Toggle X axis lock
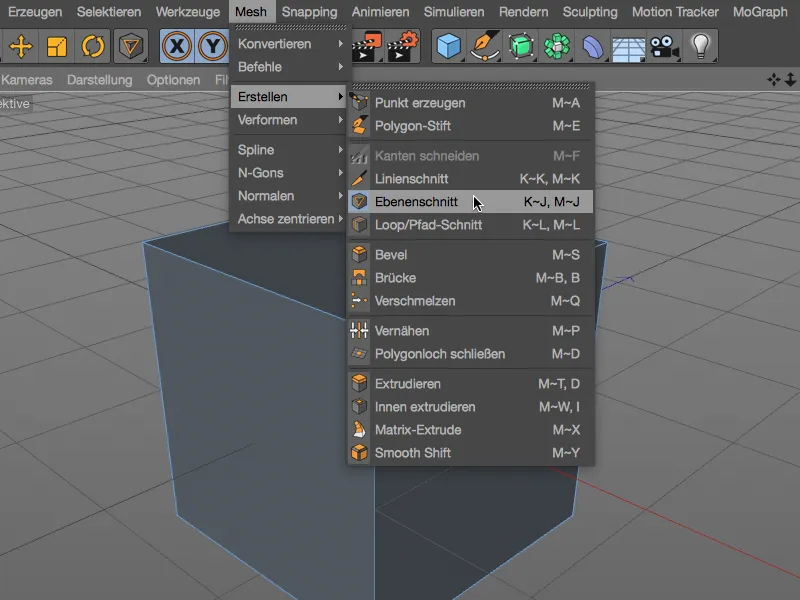 177,46
